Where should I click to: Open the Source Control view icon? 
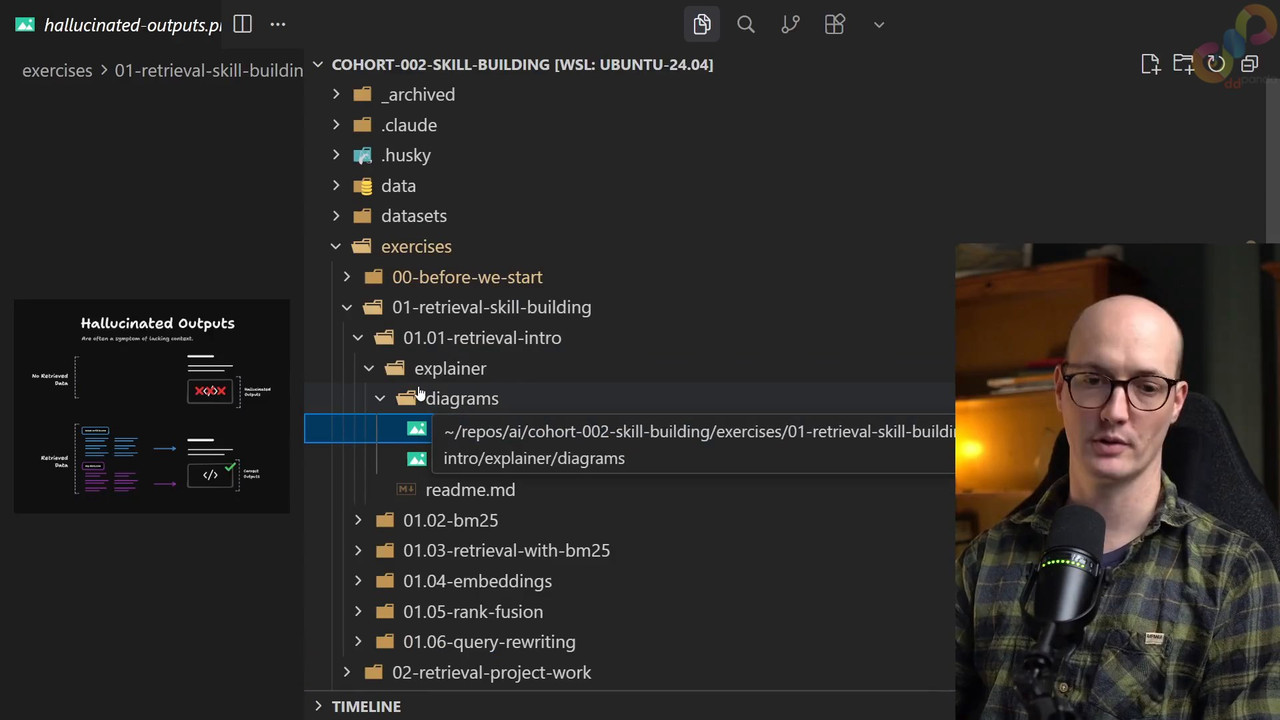click(x=790, y=24)
